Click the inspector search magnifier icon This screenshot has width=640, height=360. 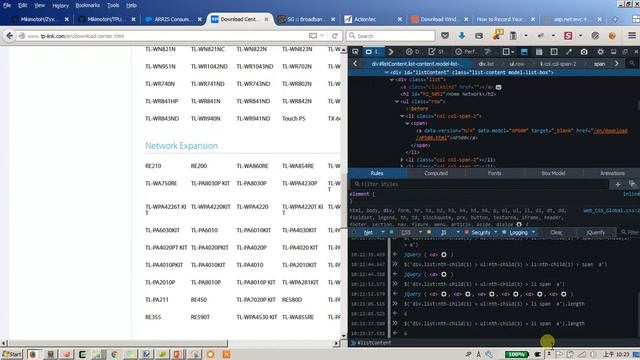[x=632, y=64]
